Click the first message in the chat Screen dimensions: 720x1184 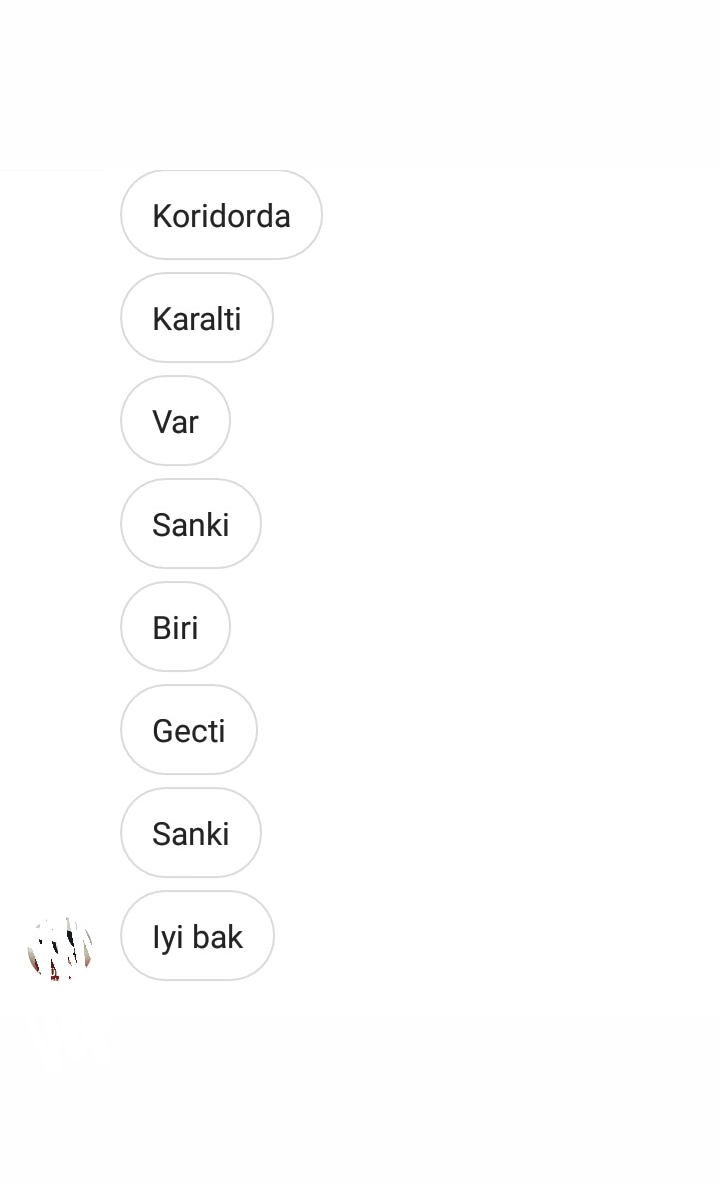point(221,215)
